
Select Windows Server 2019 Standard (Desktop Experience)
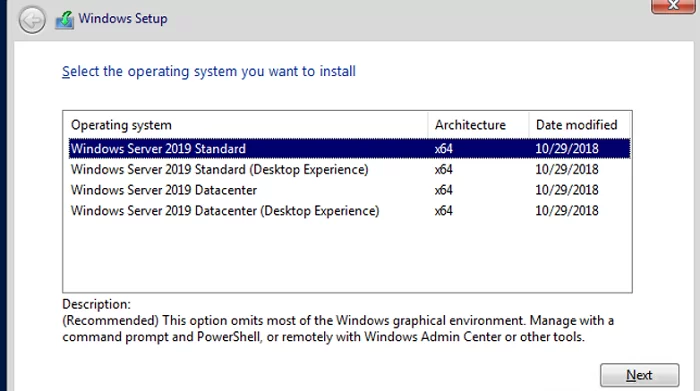(x=350, y=170)
